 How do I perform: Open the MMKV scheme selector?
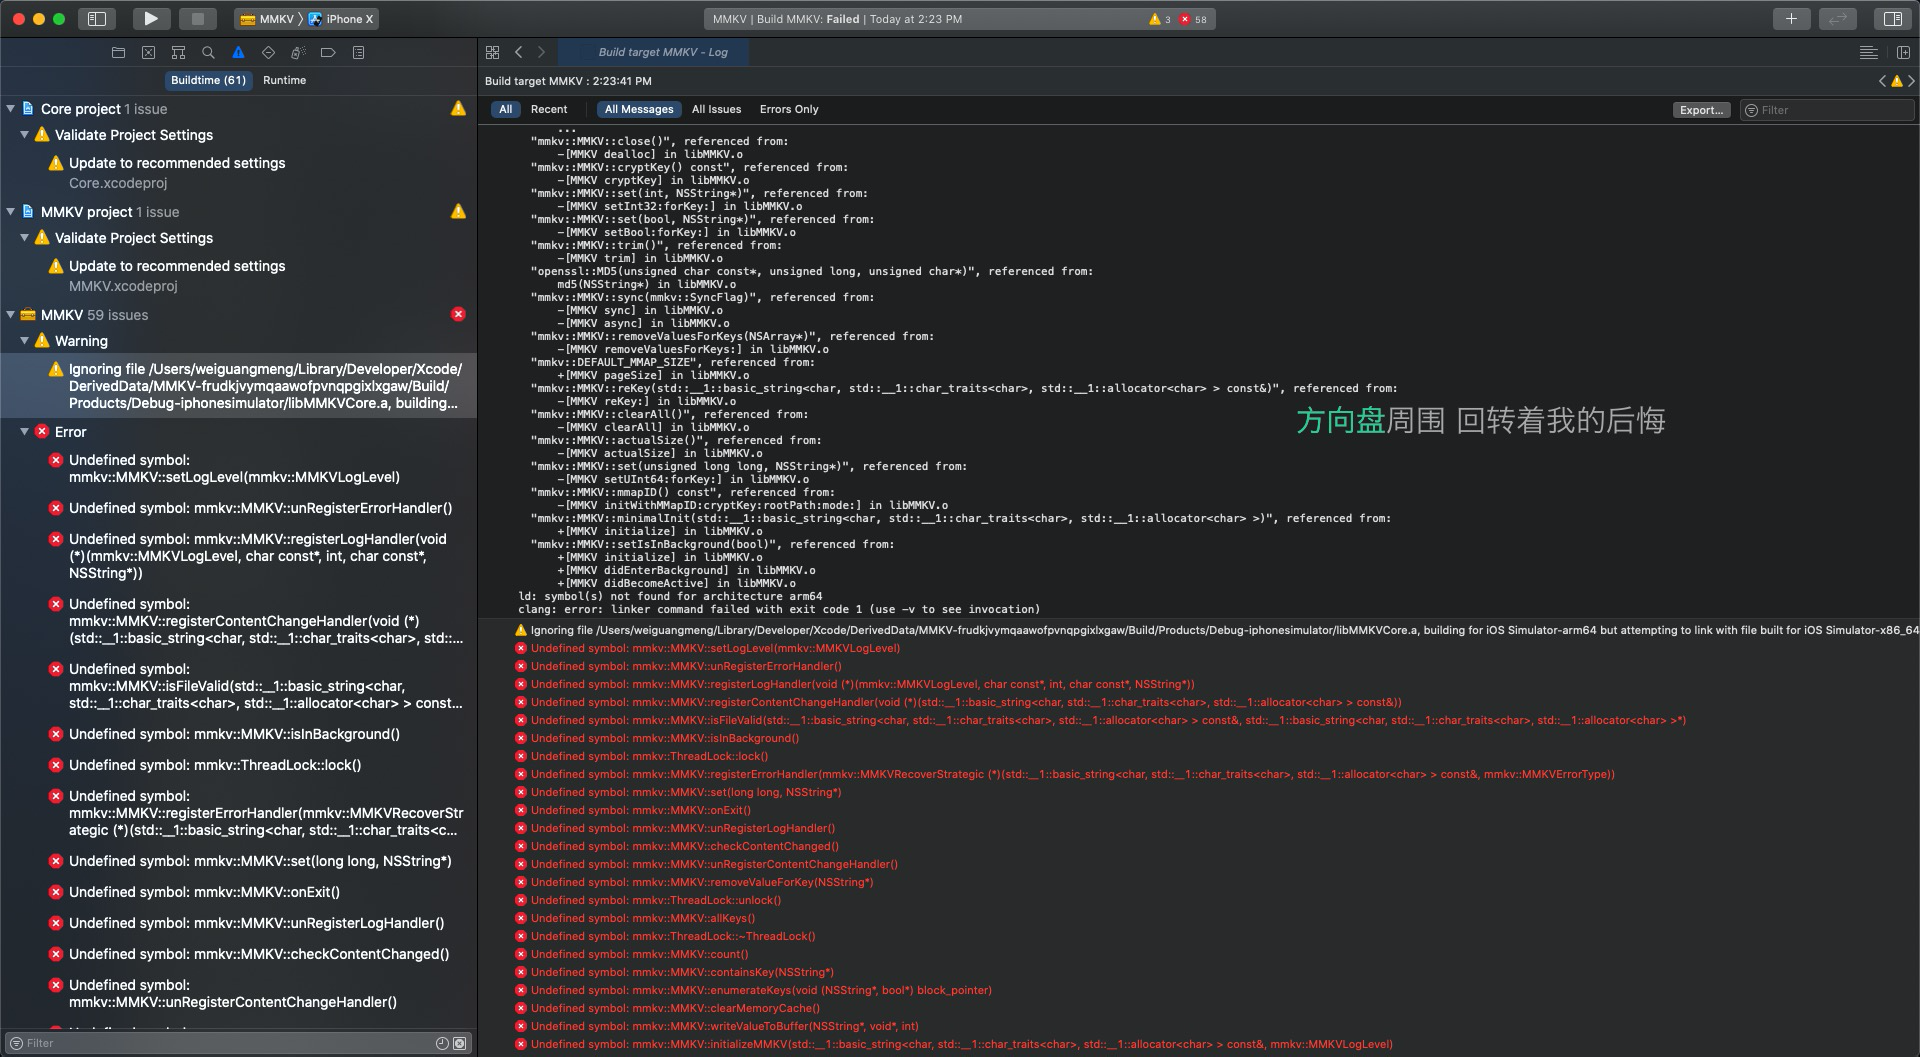coord(269,19)
